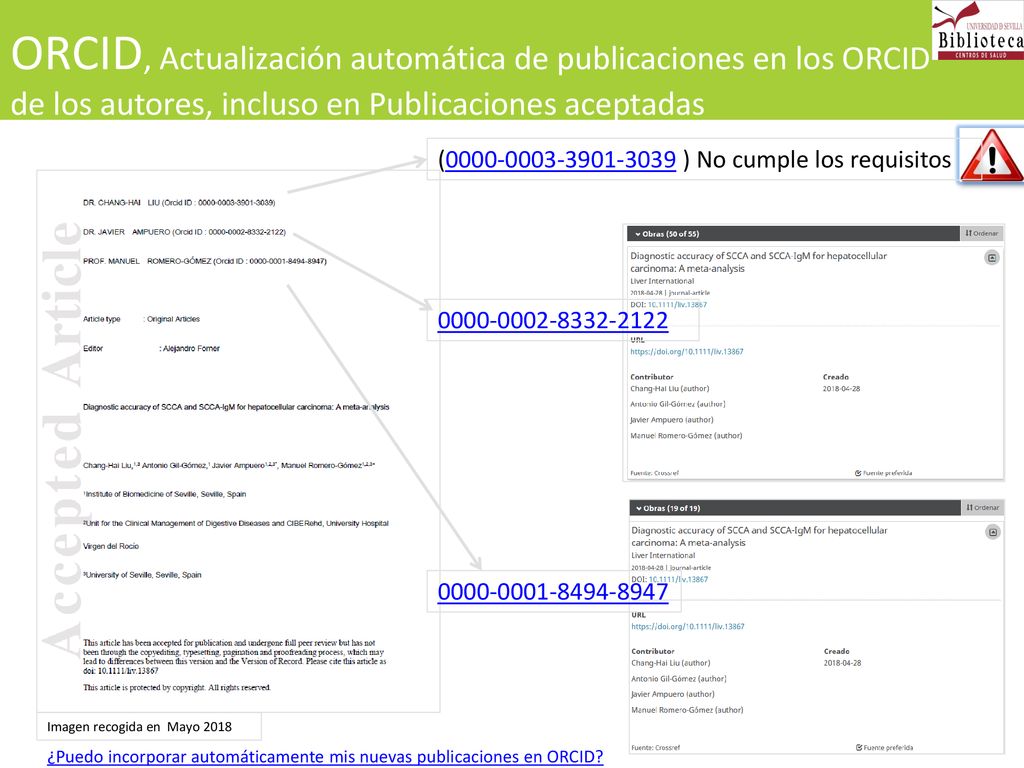Click 'Antonio Gil-Gómez (author)' in Obras (50 of 55) panel

678,404
